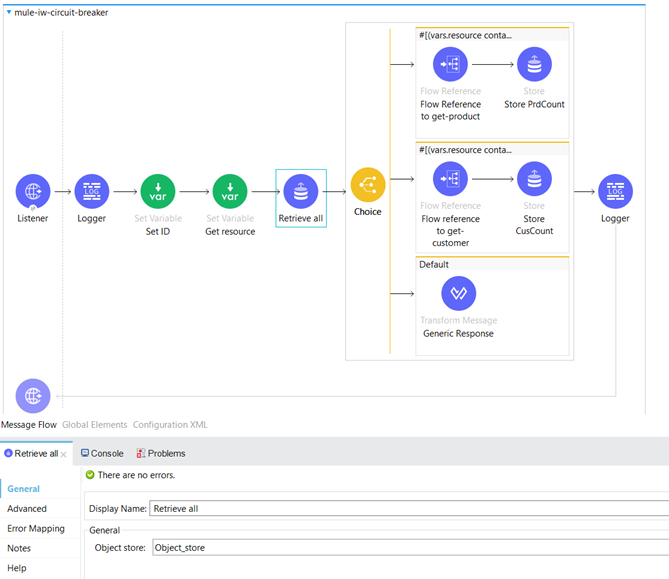The height and width of the screenshot is (579, 669).
Task: Switch to the Console tab
Action: 102,454
